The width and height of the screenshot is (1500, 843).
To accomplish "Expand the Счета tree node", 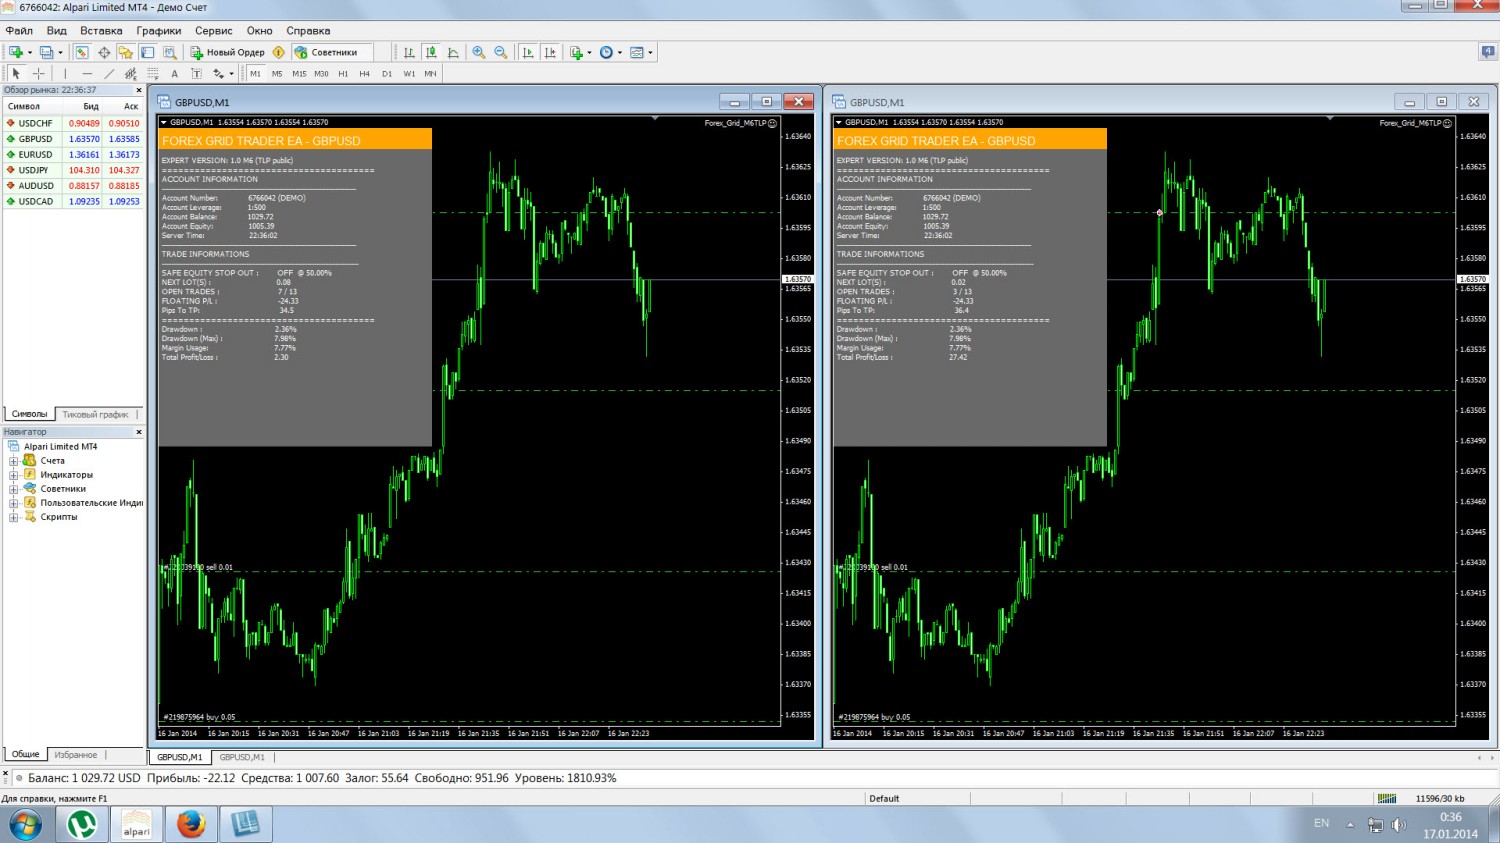I will [14, 461].
